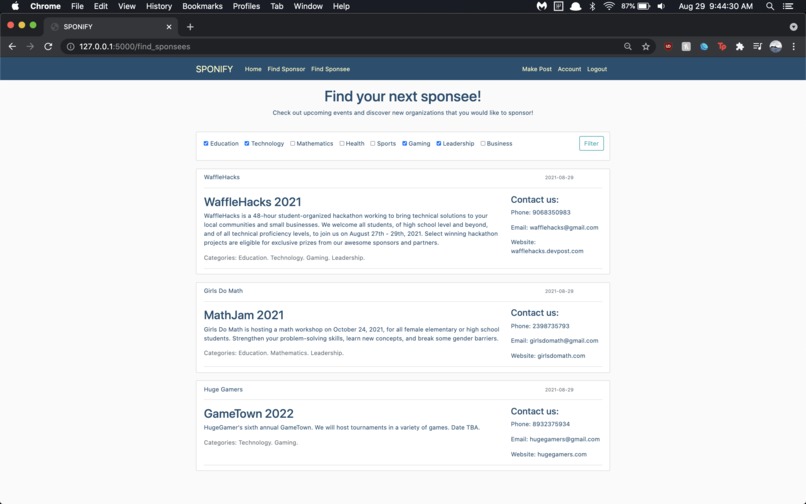Viewport: 806px width, 504px height.
Task: Click the WaffleHacks author name in card header
Action: (x=222, y=177)
